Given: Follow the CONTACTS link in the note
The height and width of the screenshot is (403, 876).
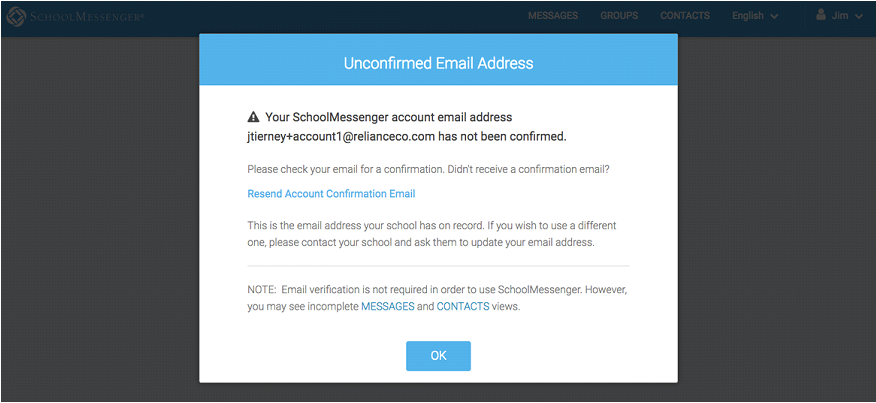Looking at the screenshot, I should click(463, 306).
